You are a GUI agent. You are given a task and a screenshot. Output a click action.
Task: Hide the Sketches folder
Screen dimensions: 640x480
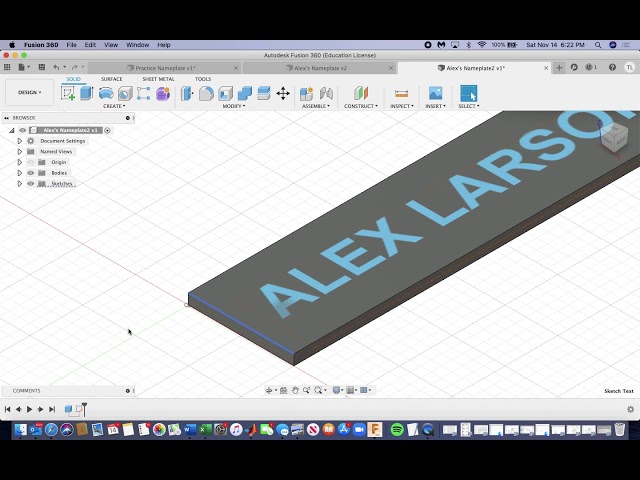pos(31,184)
